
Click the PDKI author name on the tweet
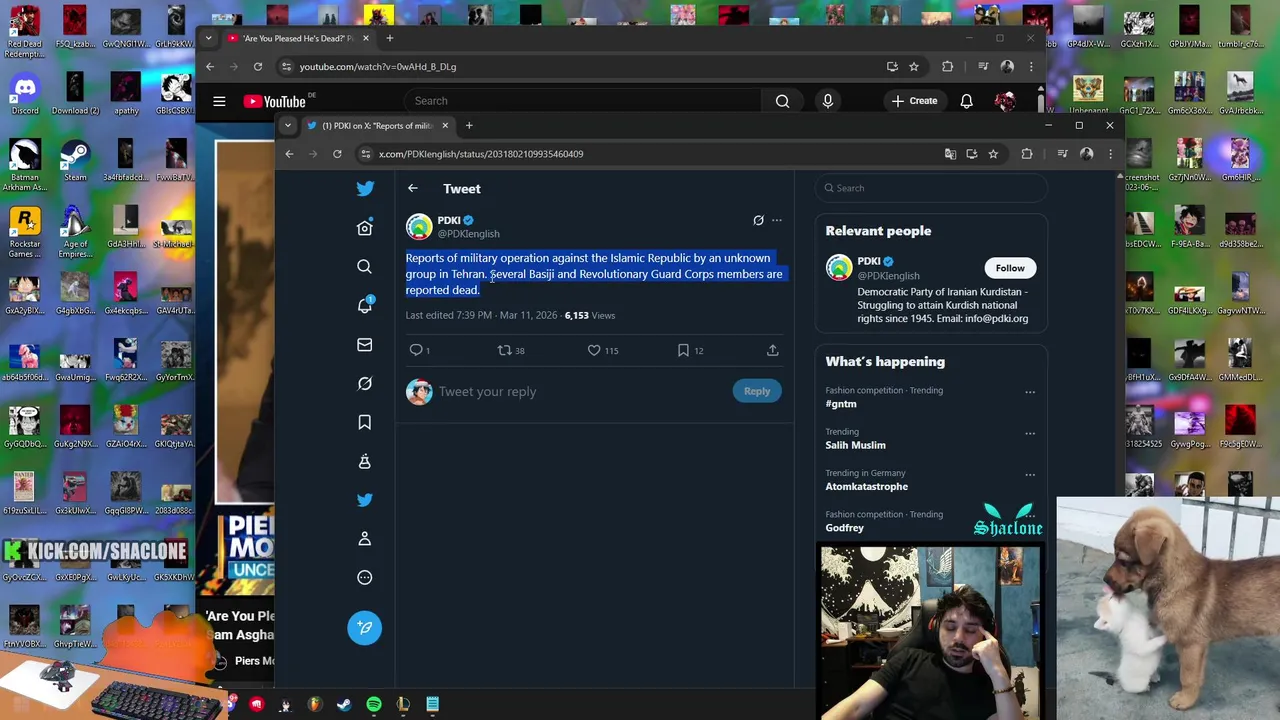tap(449, 220)
